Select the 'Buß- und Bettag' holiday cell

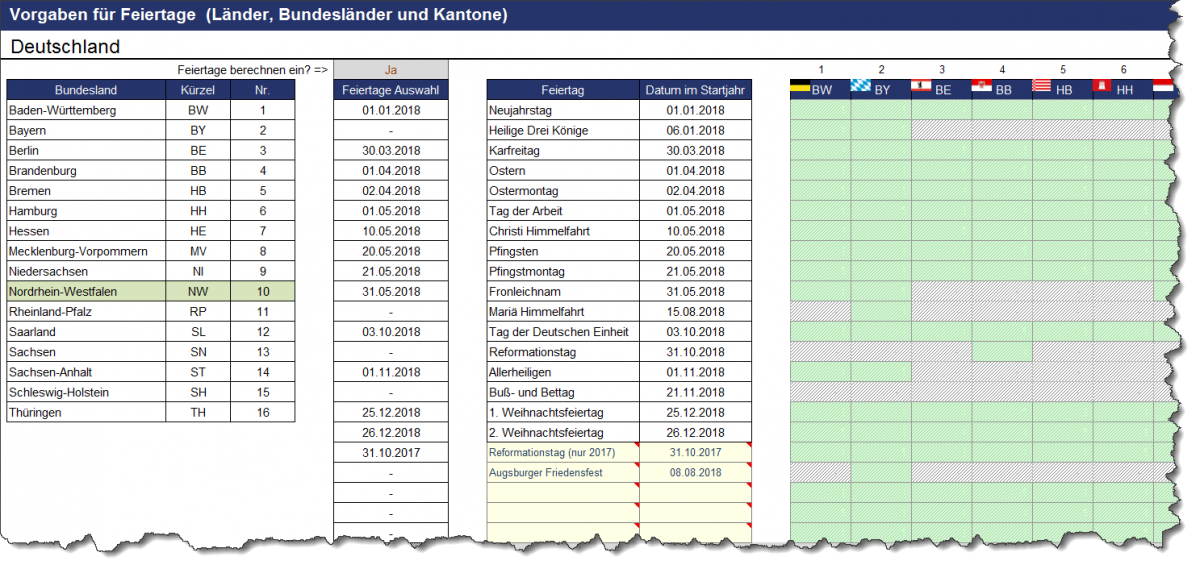tap(563, 392)
